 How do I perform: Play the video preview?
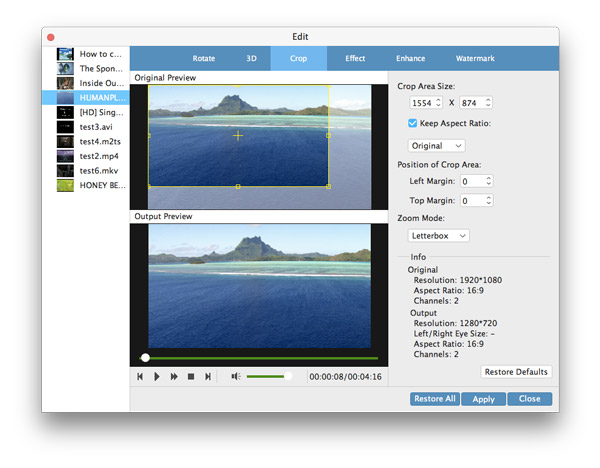point(157,377)
